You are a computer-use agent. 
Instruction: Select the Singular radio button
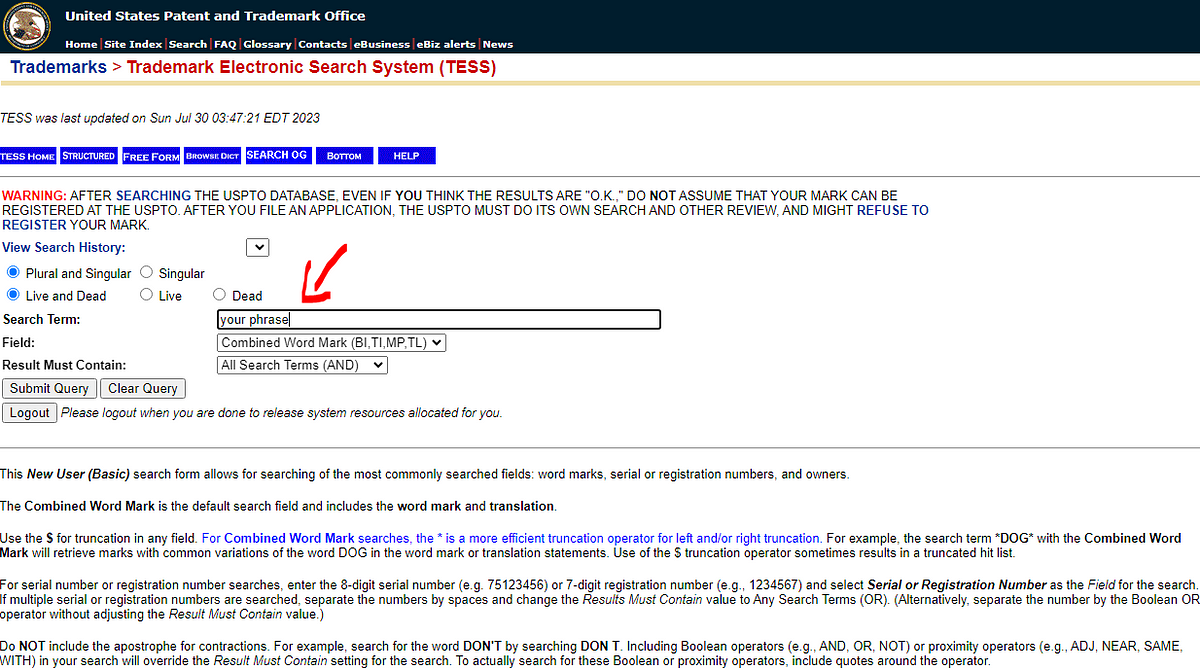pyautogui.click(x=146, y=272)
